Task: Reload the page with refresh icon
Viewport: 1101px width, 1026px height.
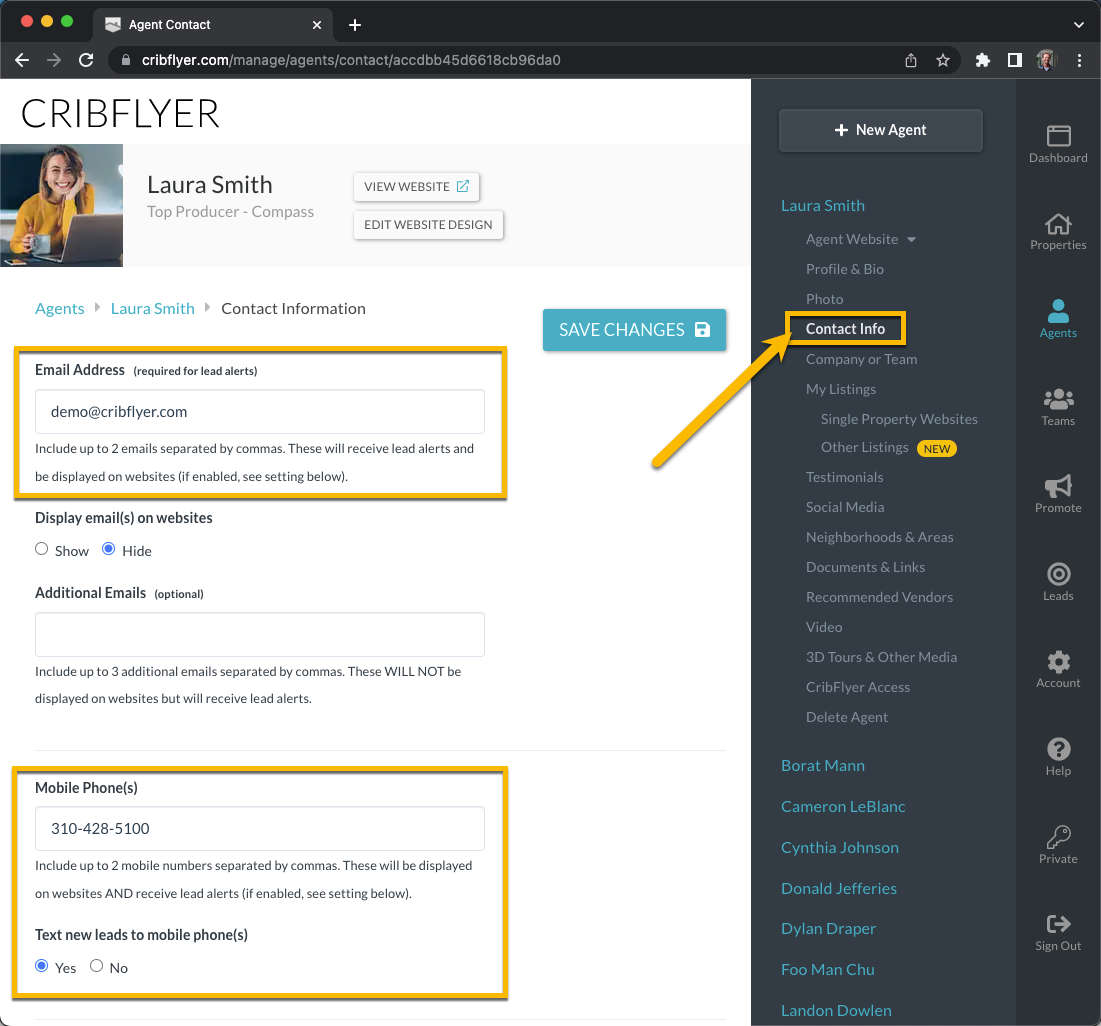Action: tap(86, 60)
